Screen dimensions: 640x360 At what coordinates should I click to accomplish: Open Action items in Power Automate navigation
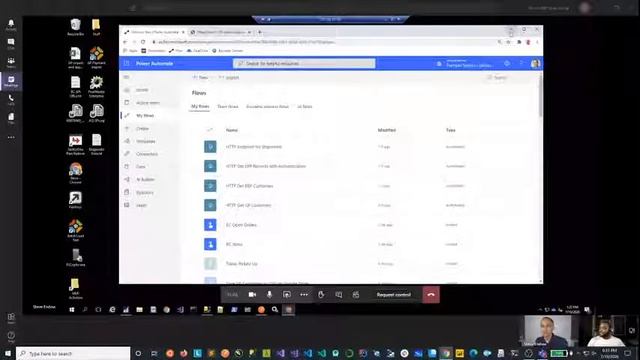click(149, 103)
